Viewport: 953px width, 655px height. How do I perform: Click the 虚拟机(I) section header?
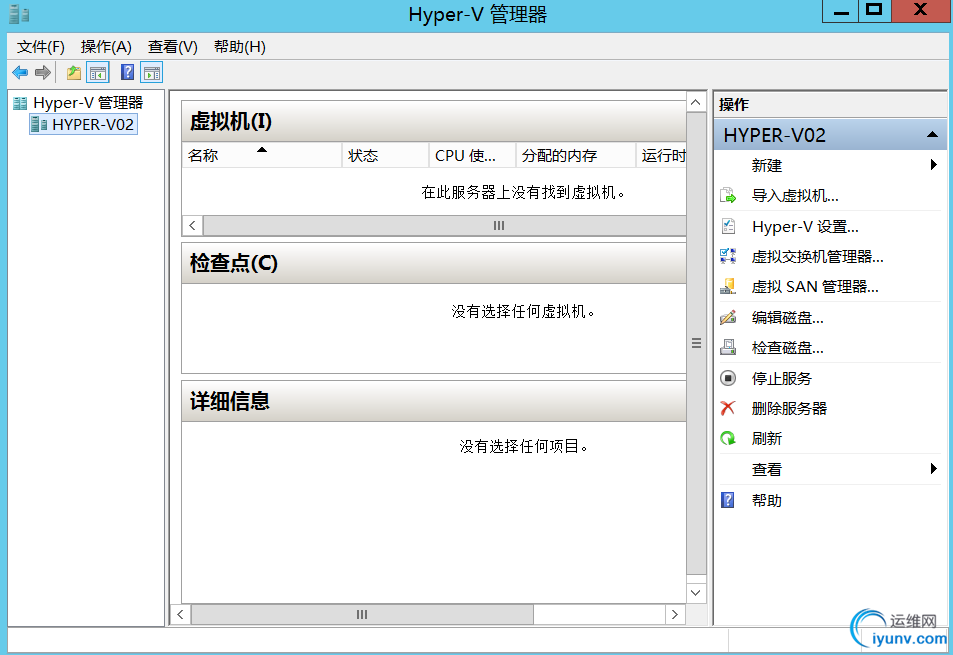(434, 122)
